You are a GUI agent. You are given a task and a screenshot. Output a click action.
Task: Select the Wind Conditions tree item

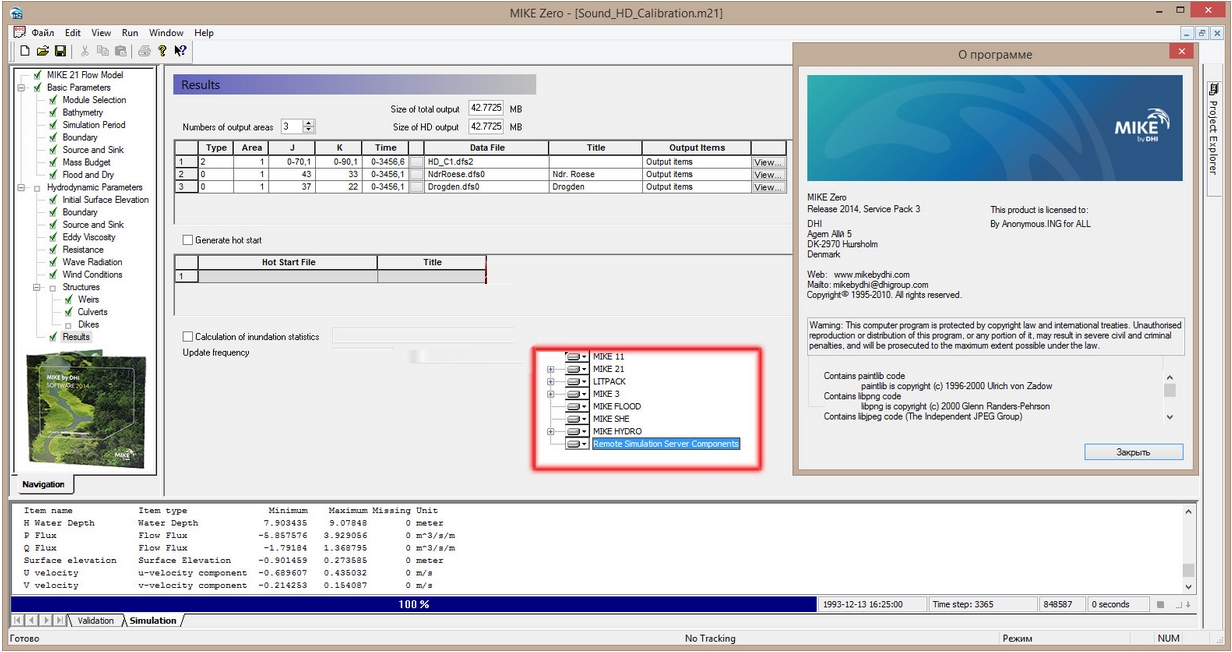tap(92, 274)
